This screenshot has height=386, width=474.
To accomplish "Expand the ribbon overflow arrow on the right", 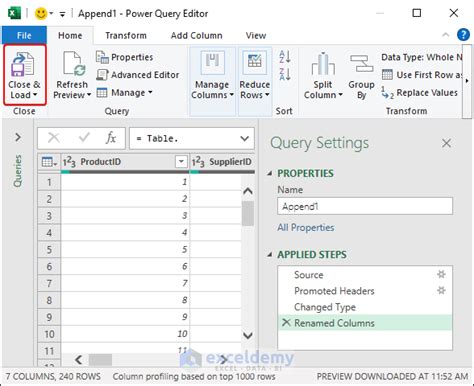I will pos(467,81).
